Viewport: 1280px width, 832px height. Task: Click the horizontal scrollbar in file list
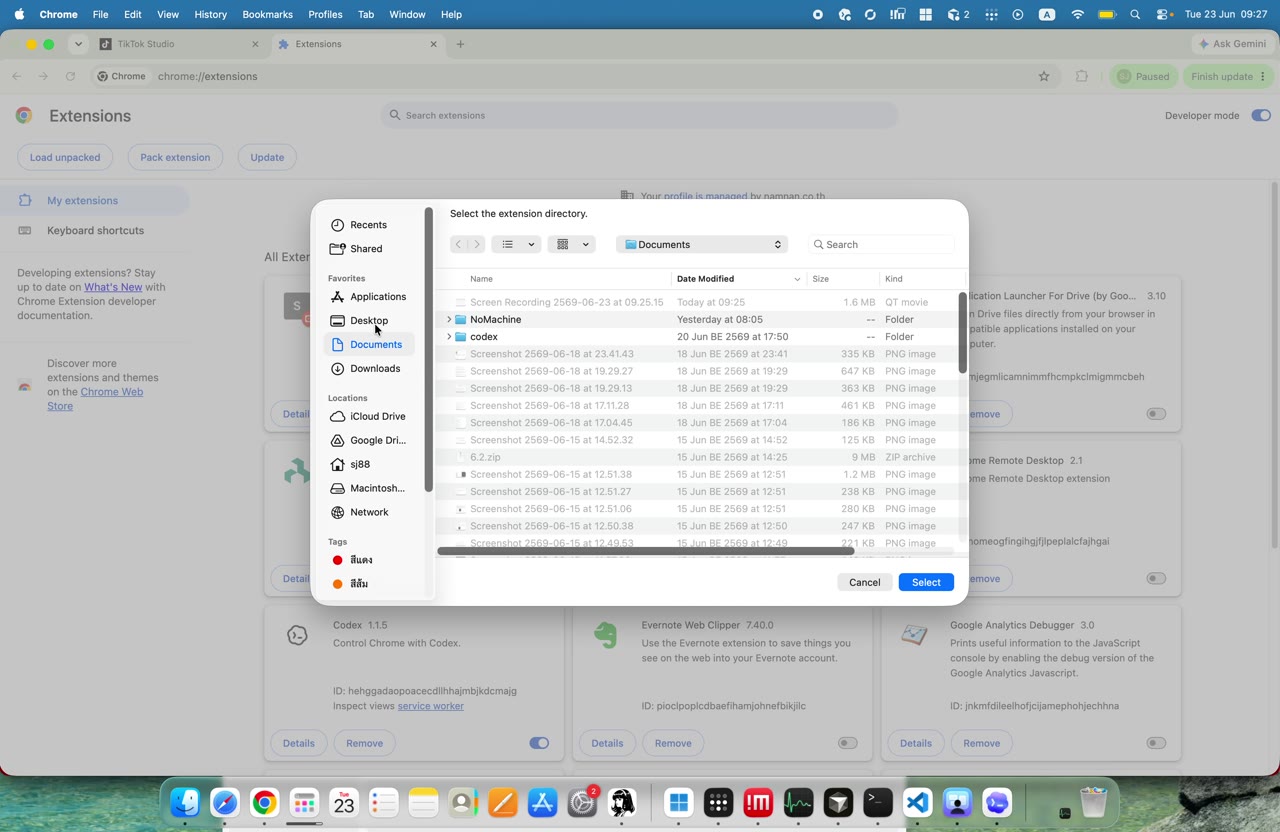(646, 551)
